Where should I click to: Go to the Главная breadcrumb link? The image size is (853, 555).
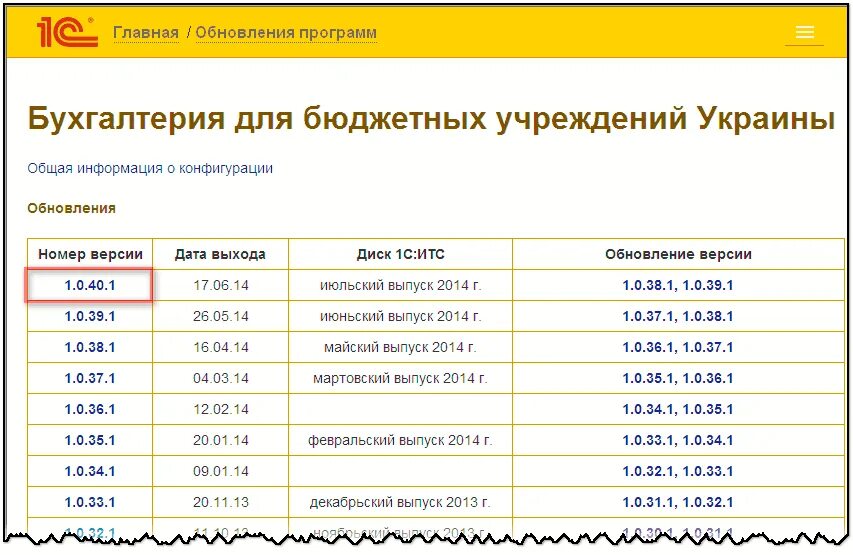(x=146, y=33)
